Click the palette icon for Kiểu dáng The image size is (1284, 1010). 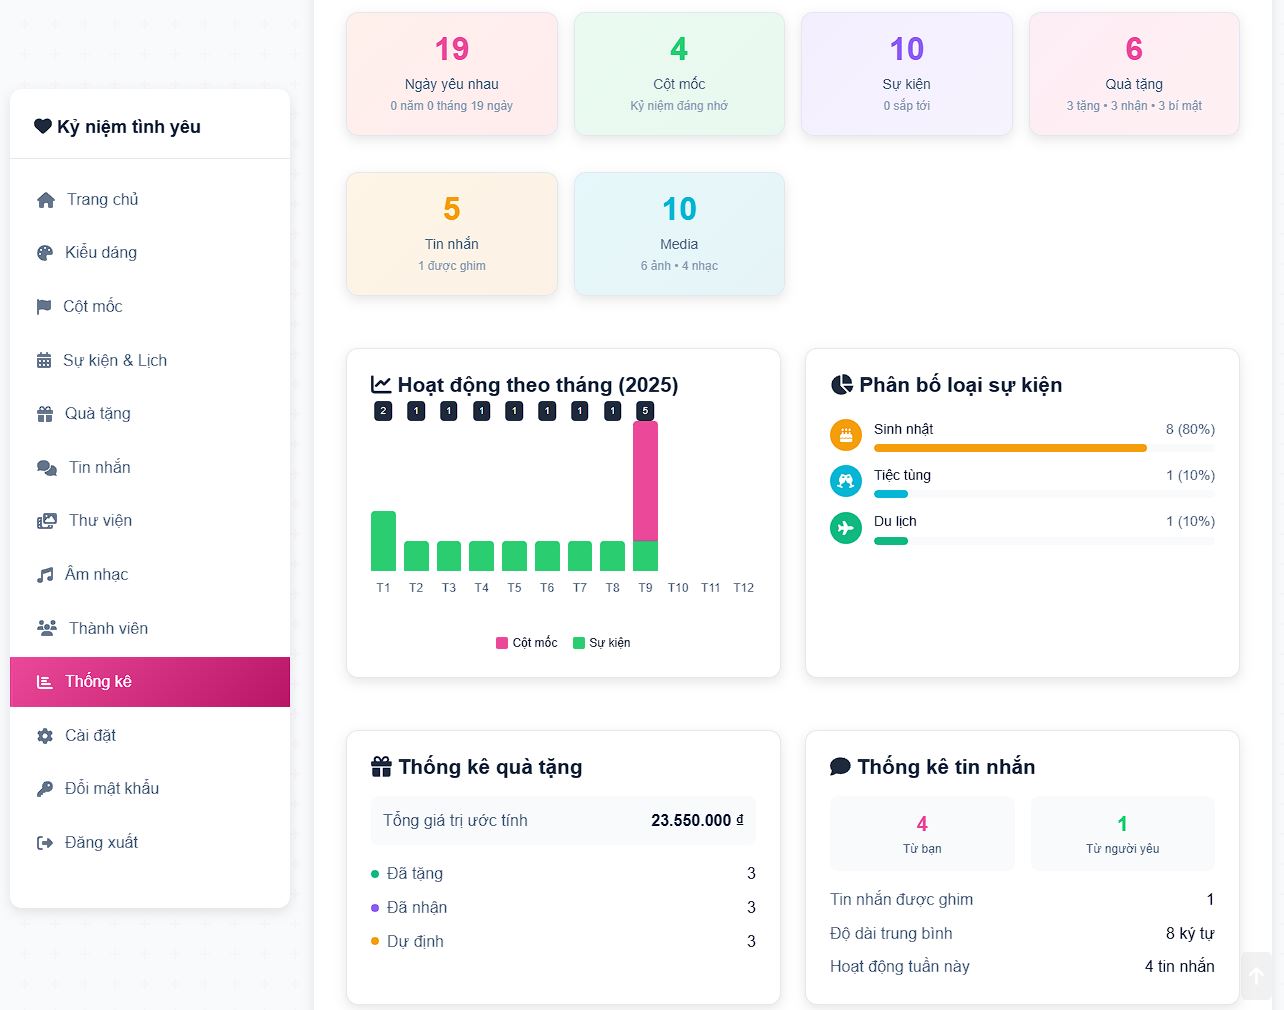tap(45, 253)
